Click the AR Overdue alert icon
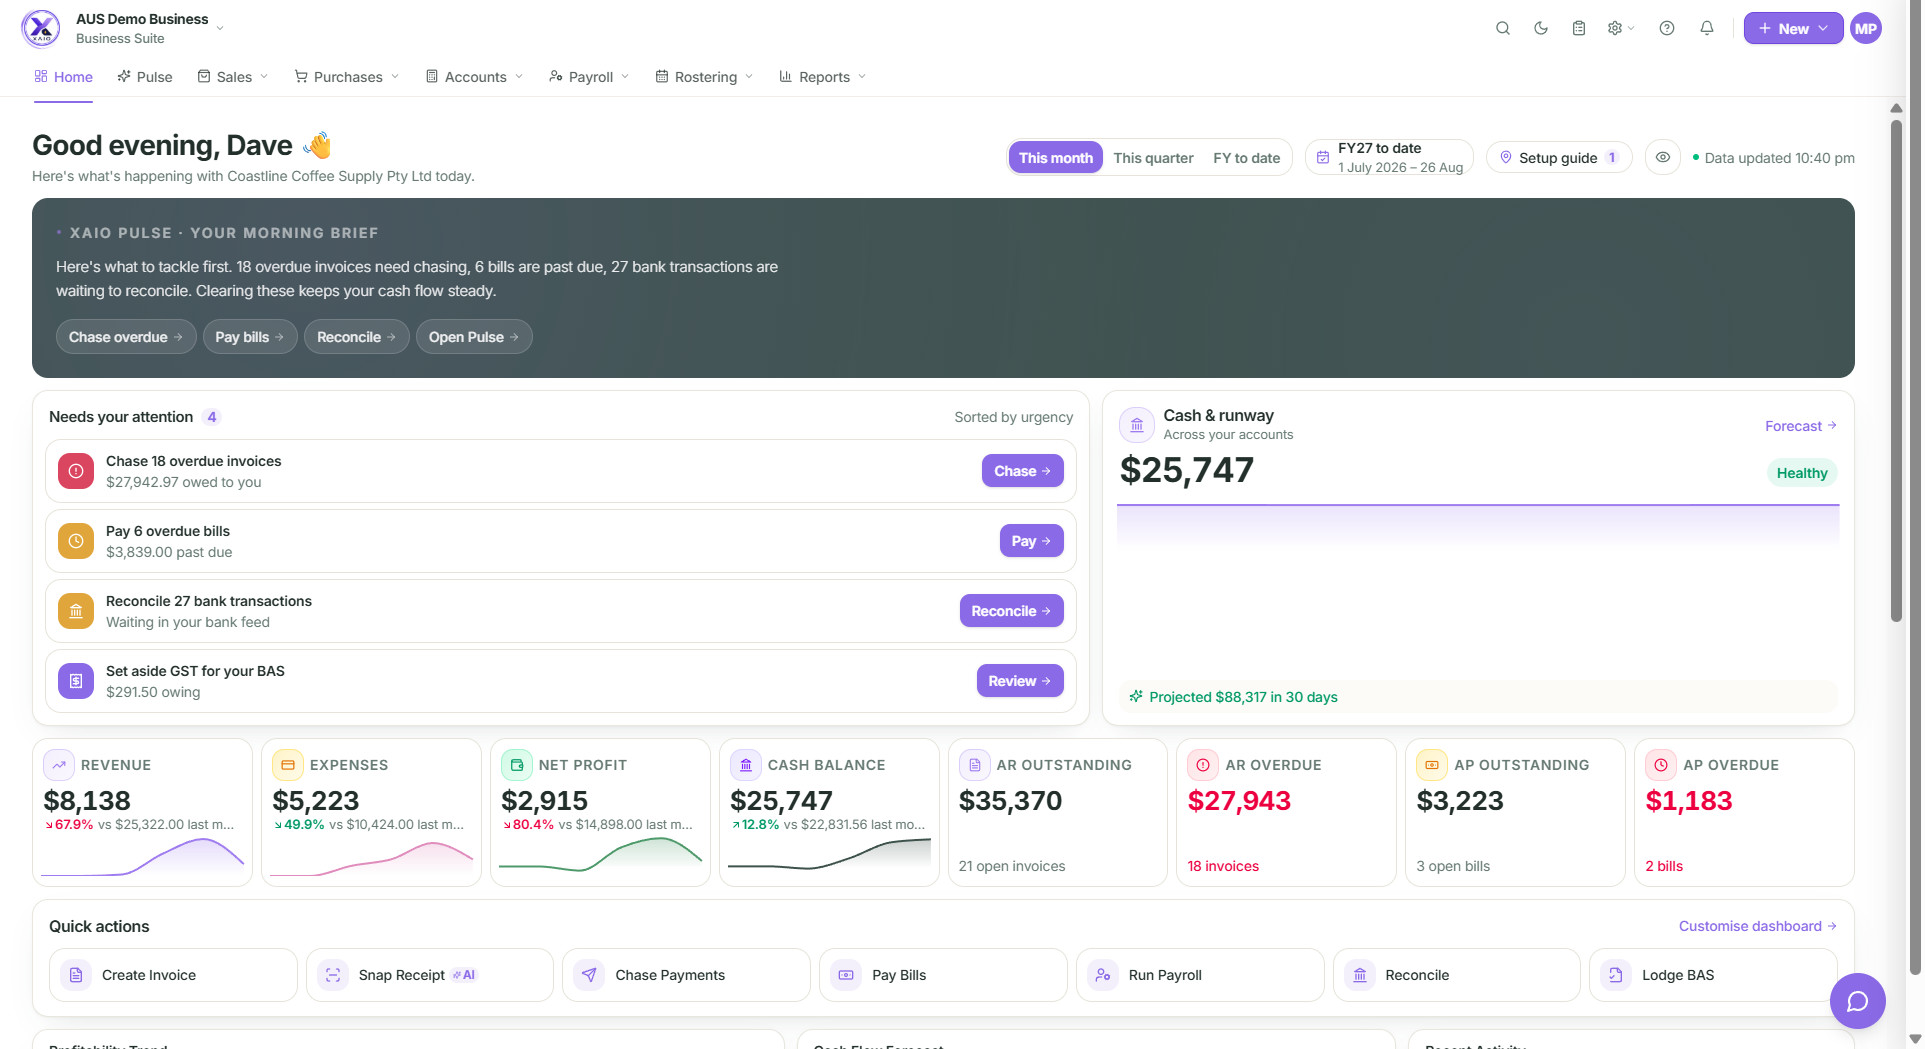 point(1203,765)
